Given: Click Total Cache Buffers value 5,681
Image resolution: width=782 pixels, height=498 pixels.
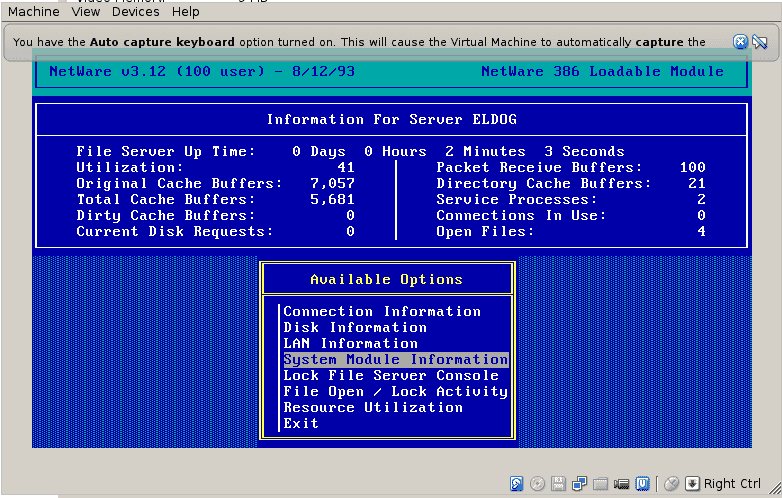Looking at the screenshot, I should click(x=333, y=199).
